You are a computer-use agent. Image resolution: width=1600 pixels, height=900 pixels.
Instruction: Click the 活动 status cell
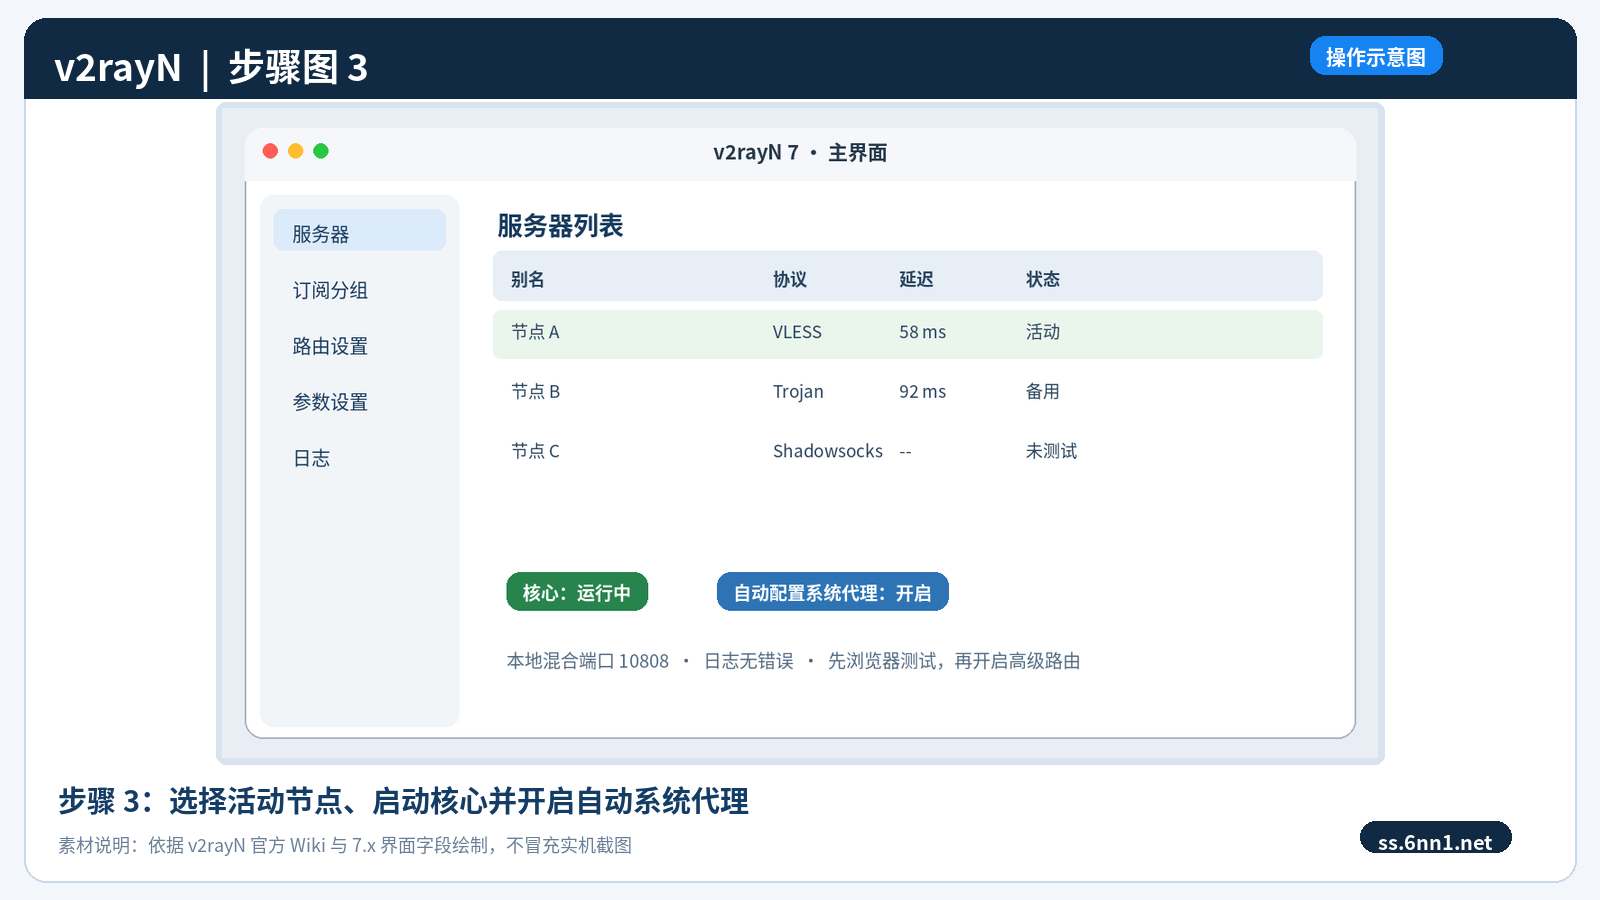[1043, 332]
